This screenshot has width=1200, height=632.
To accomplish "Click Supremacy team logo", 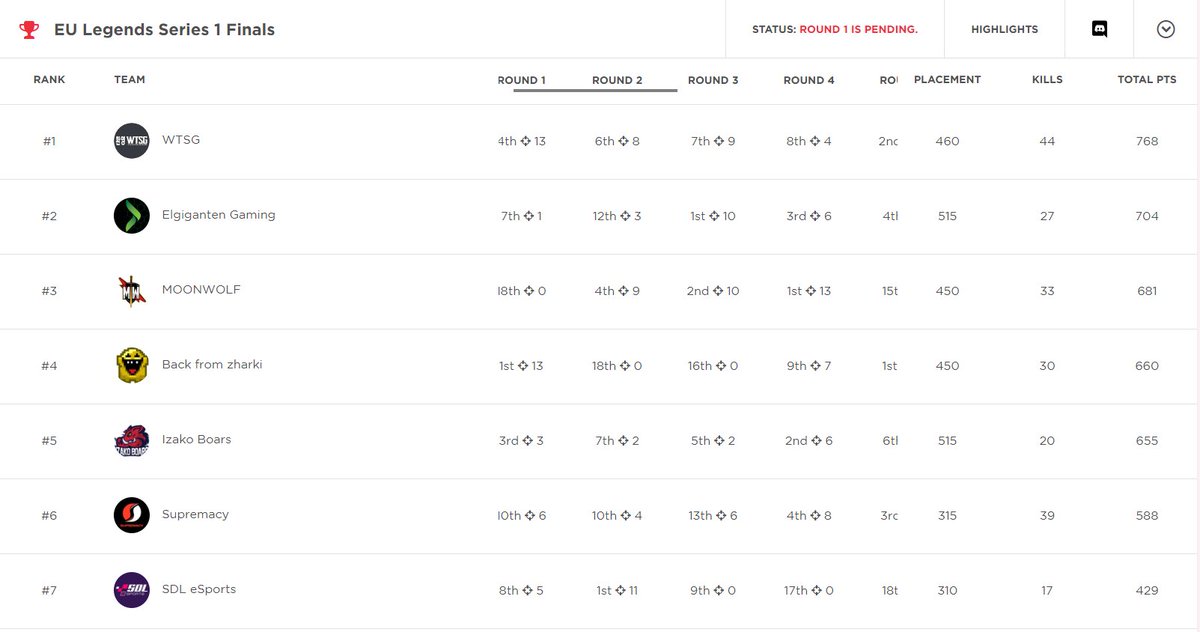I will click(132, 516).
